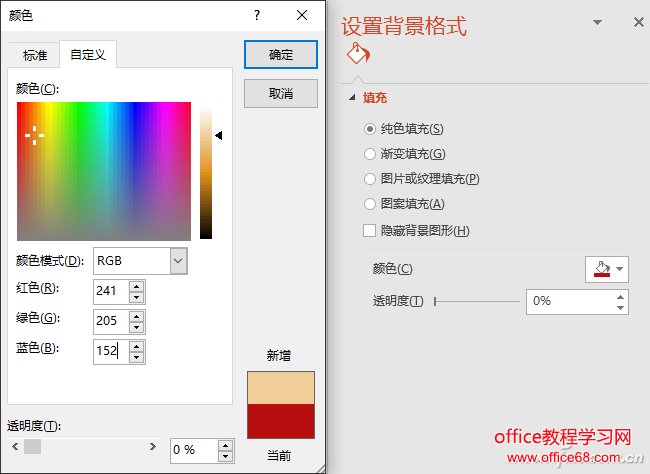Click the red (红色) value input field

[110, 291]
